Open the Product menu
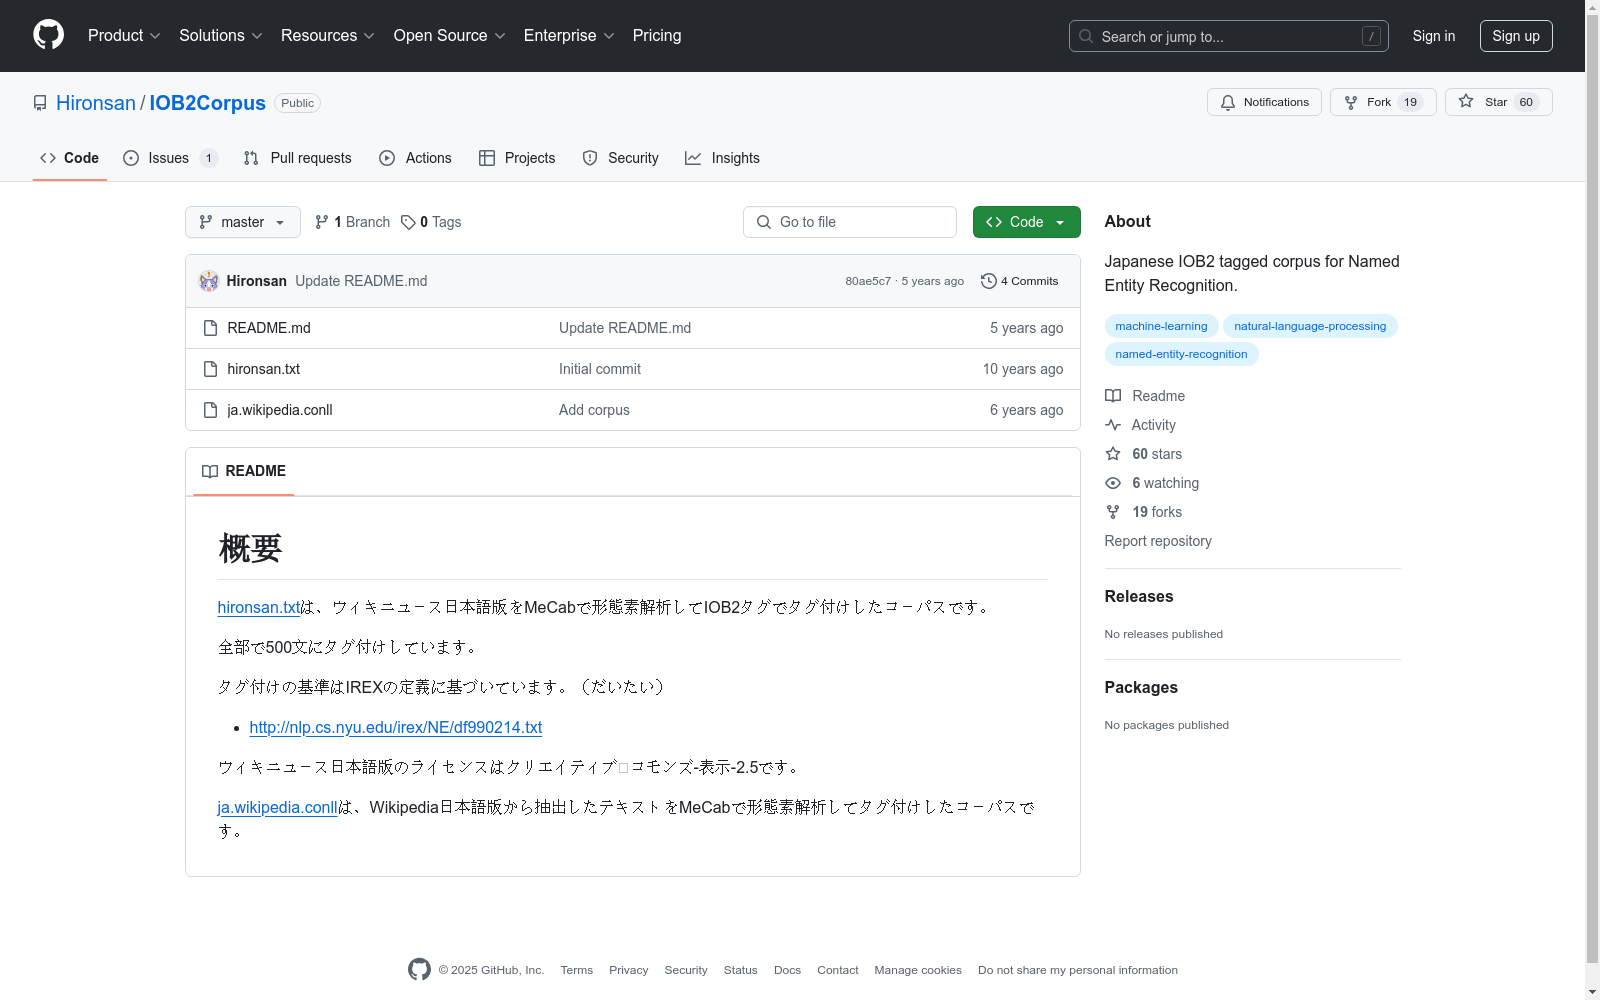The height and width of the screenshot is (1000, 1600). [124, 36]
